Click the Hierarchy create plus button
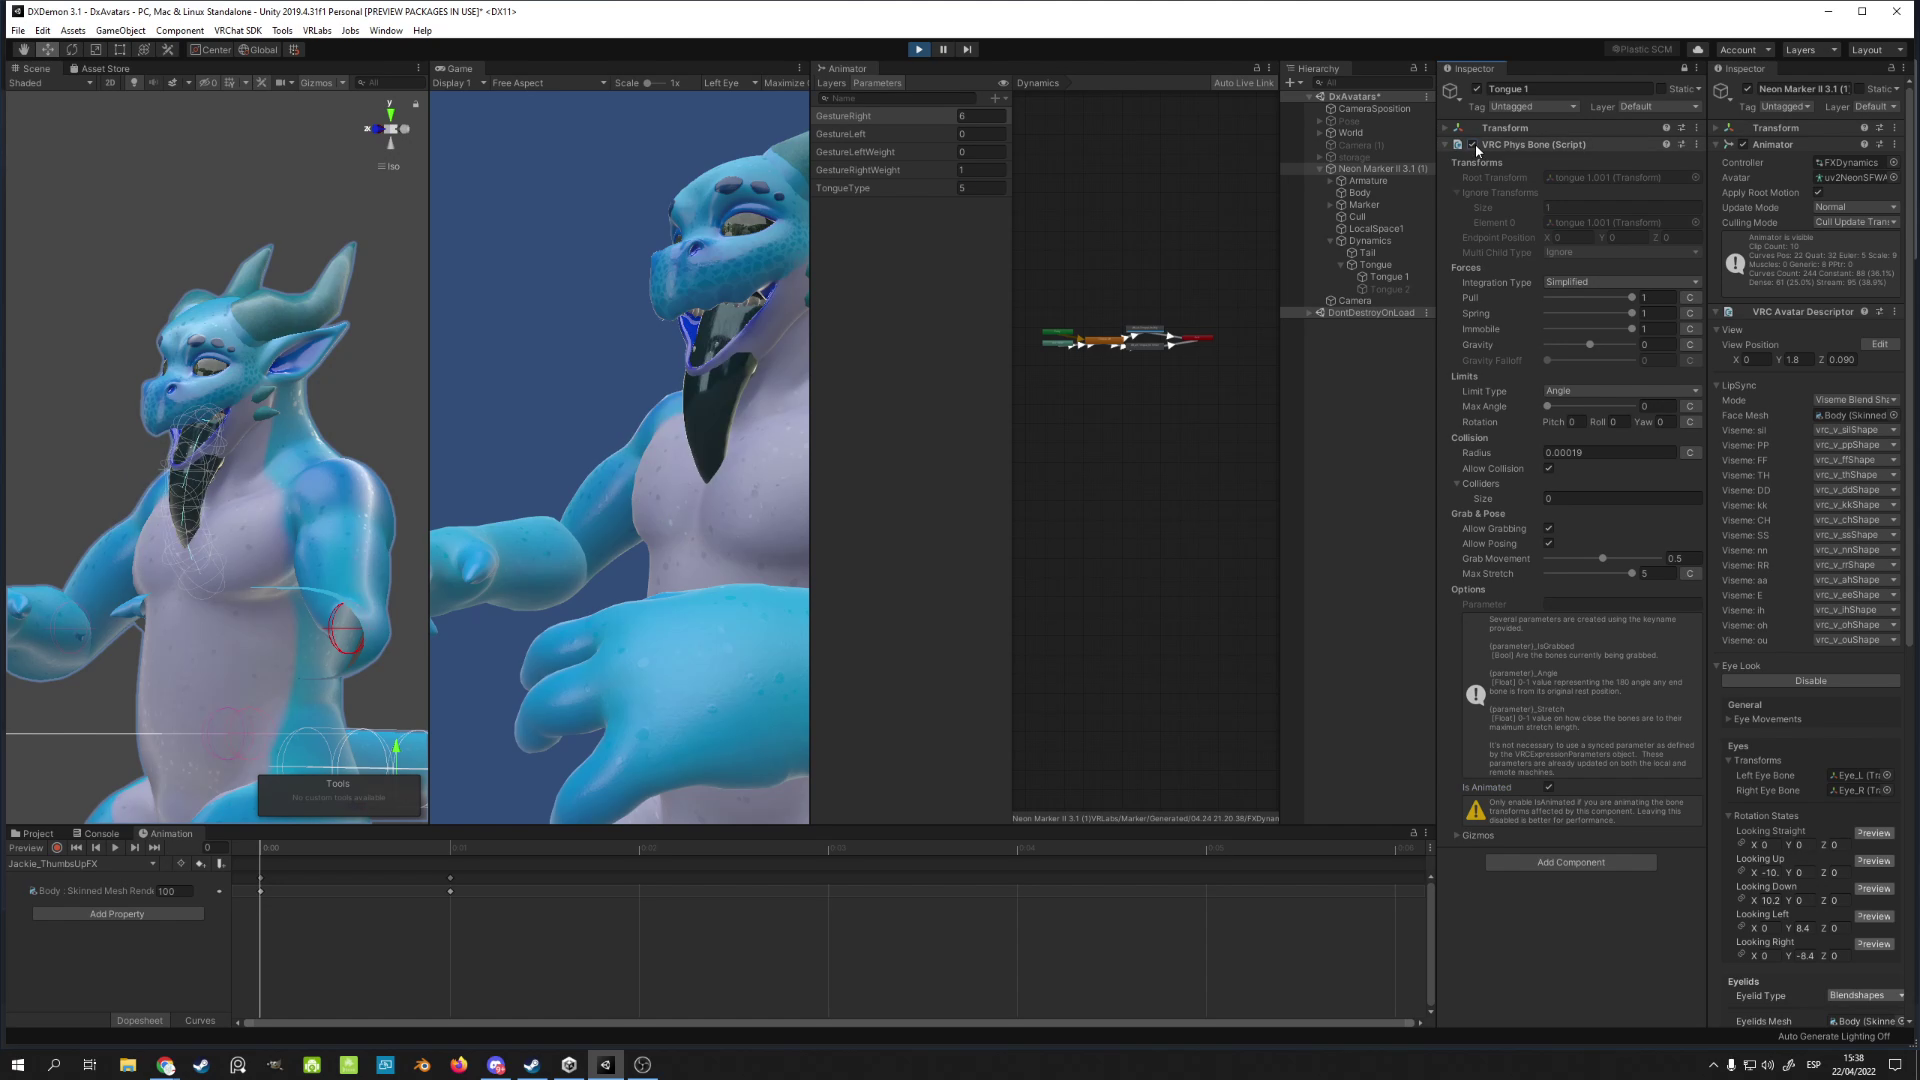Viewport: 1920px width, 1080px height. [x=1291, y=83]
